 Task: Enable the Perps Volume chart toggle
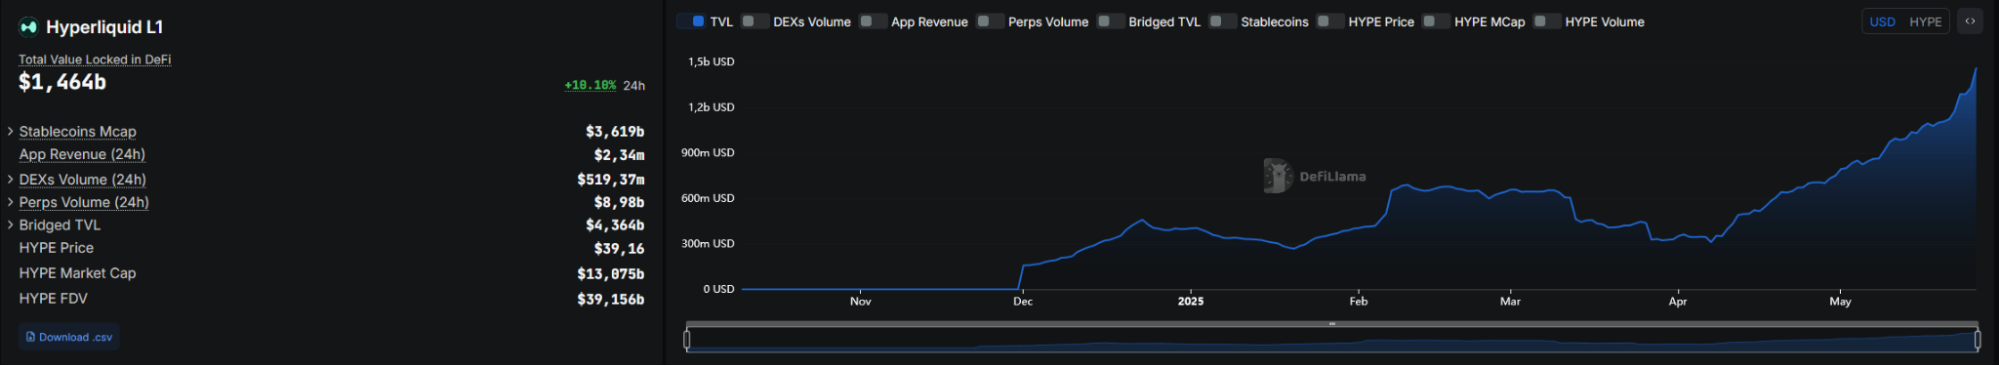990,21
